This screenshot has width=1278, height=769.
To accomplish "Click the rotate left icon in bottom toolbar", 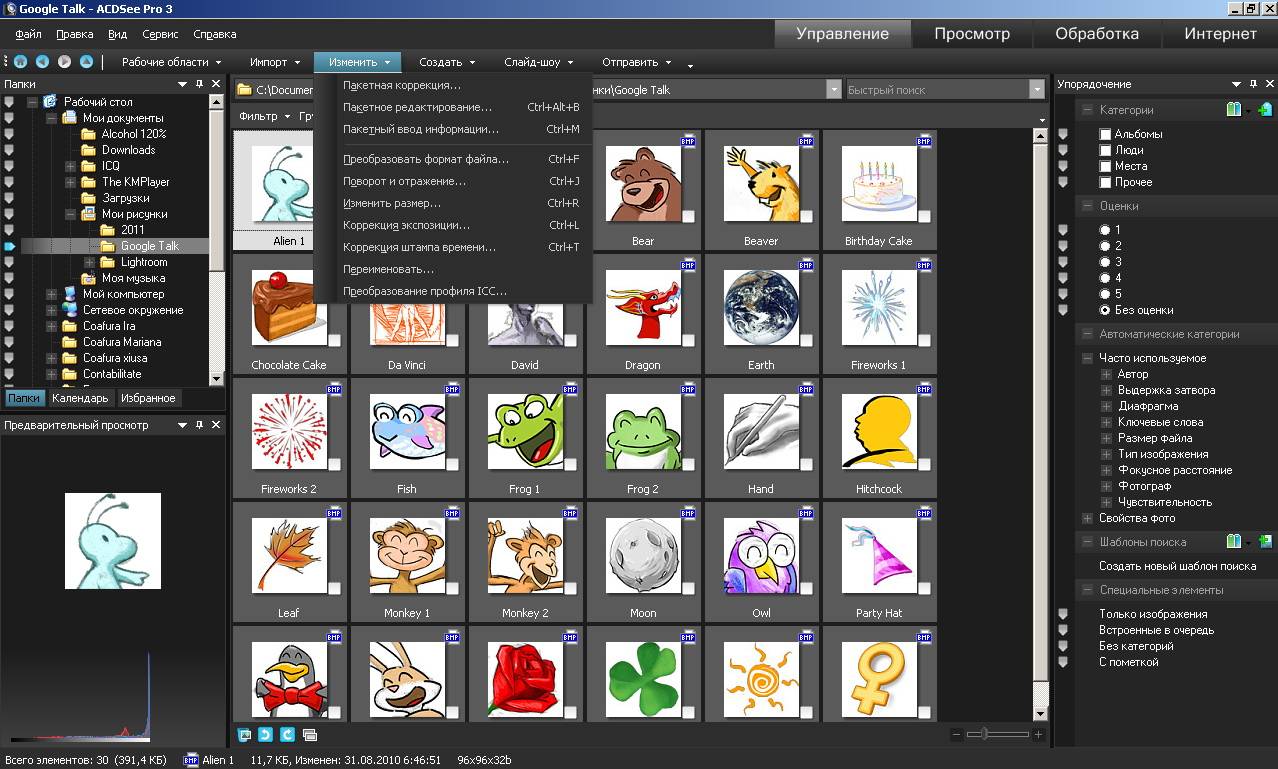I will (x=265, y=735).
